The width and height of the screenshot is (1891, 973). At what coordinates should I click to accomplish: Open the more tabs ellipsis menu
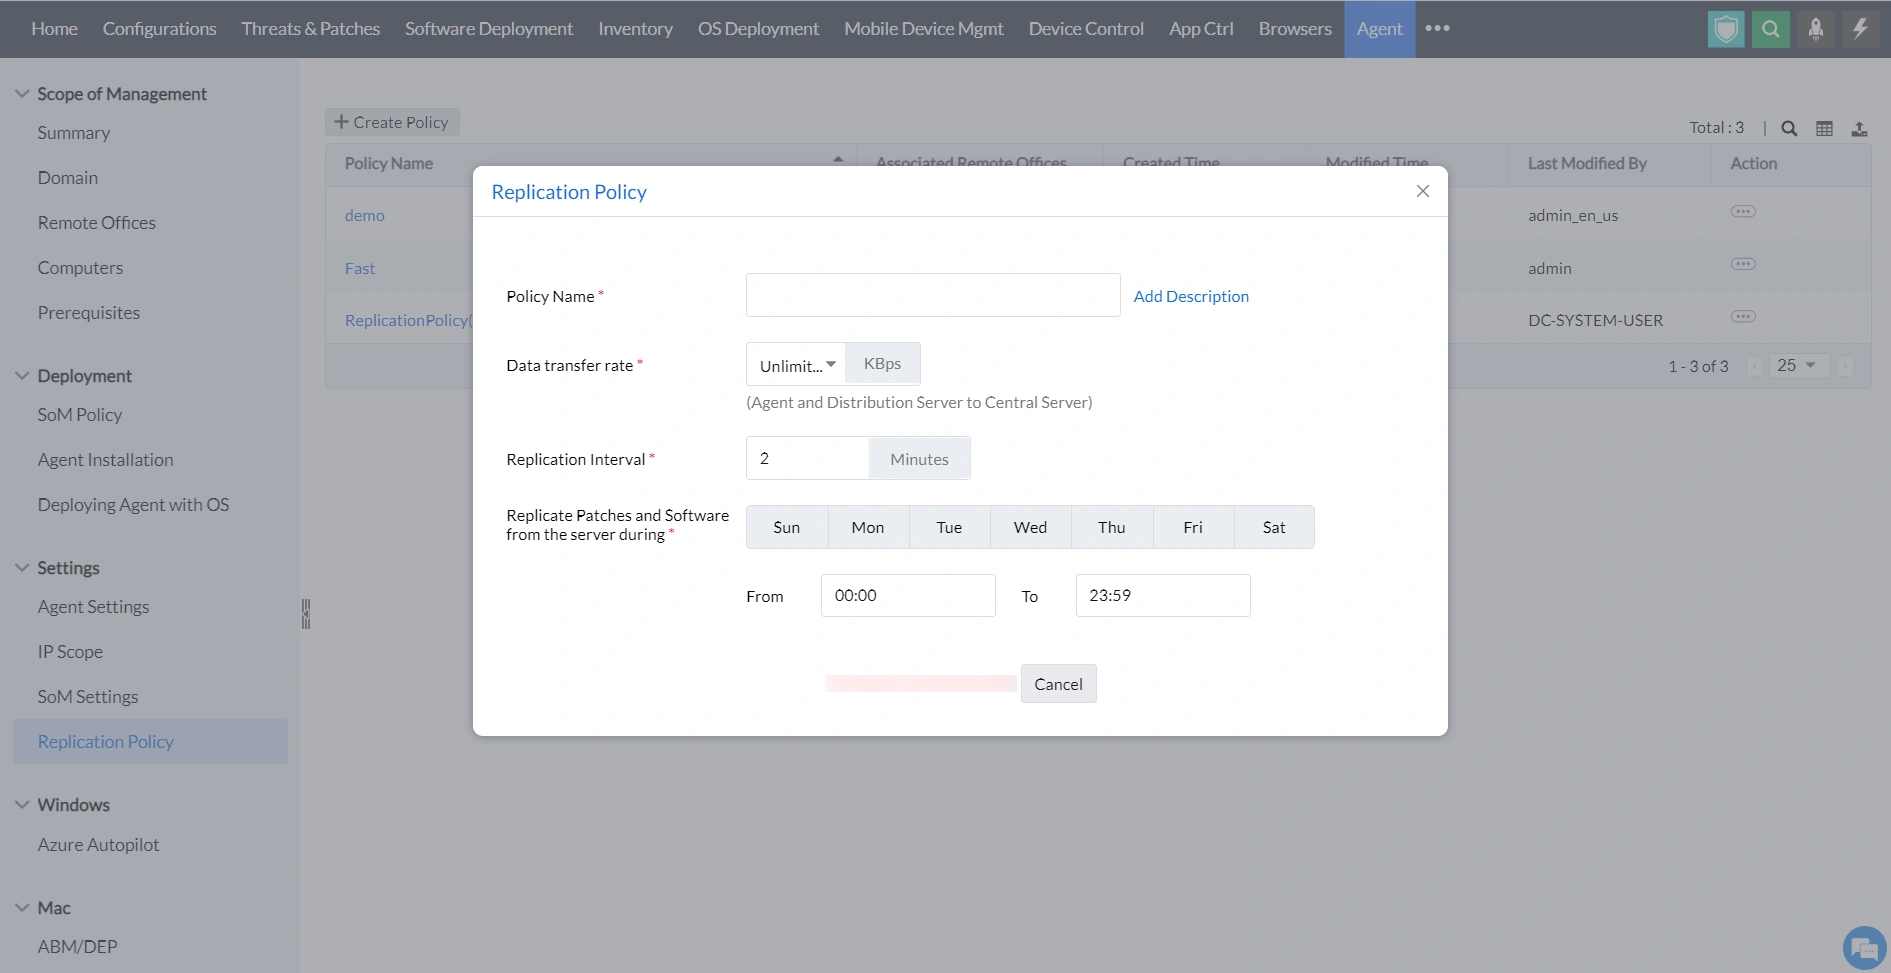[x=1437, y=28]
